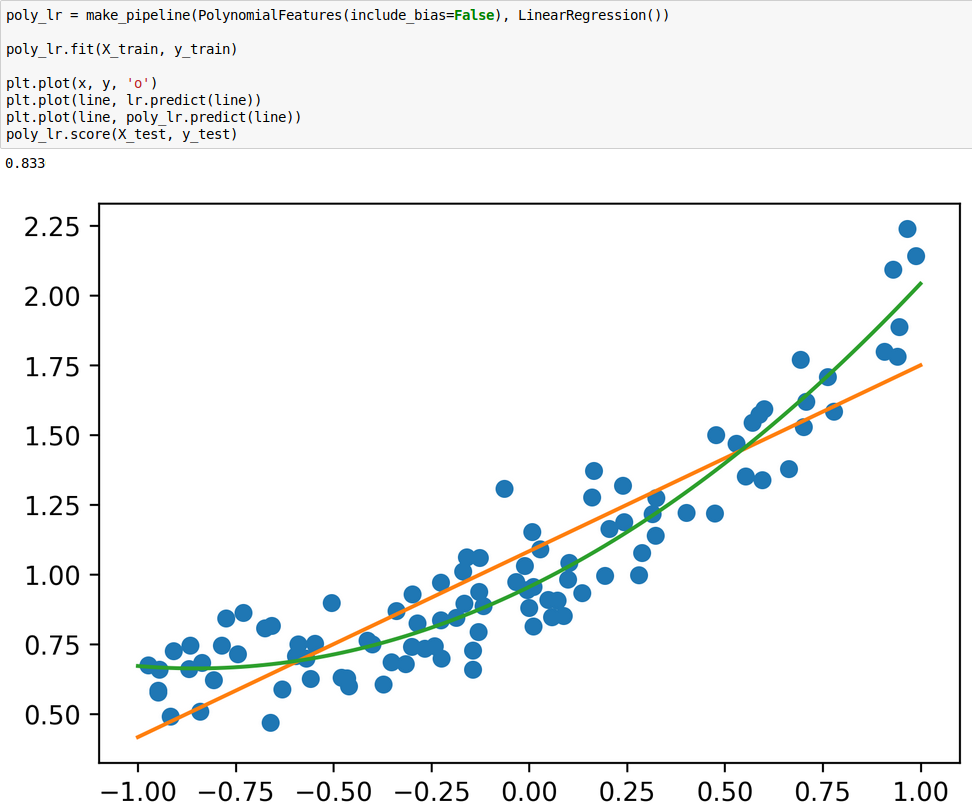Click the highest blue data point
Viewport: 972px width, 804px height.
pyautogui.click(x=907, y=229)
